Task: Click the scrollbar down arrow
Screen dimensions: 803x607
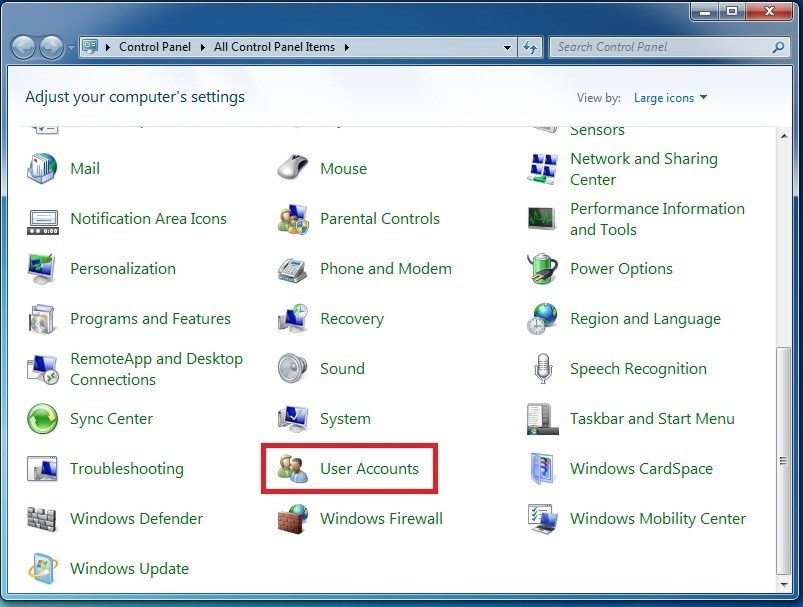Action: 784,584
